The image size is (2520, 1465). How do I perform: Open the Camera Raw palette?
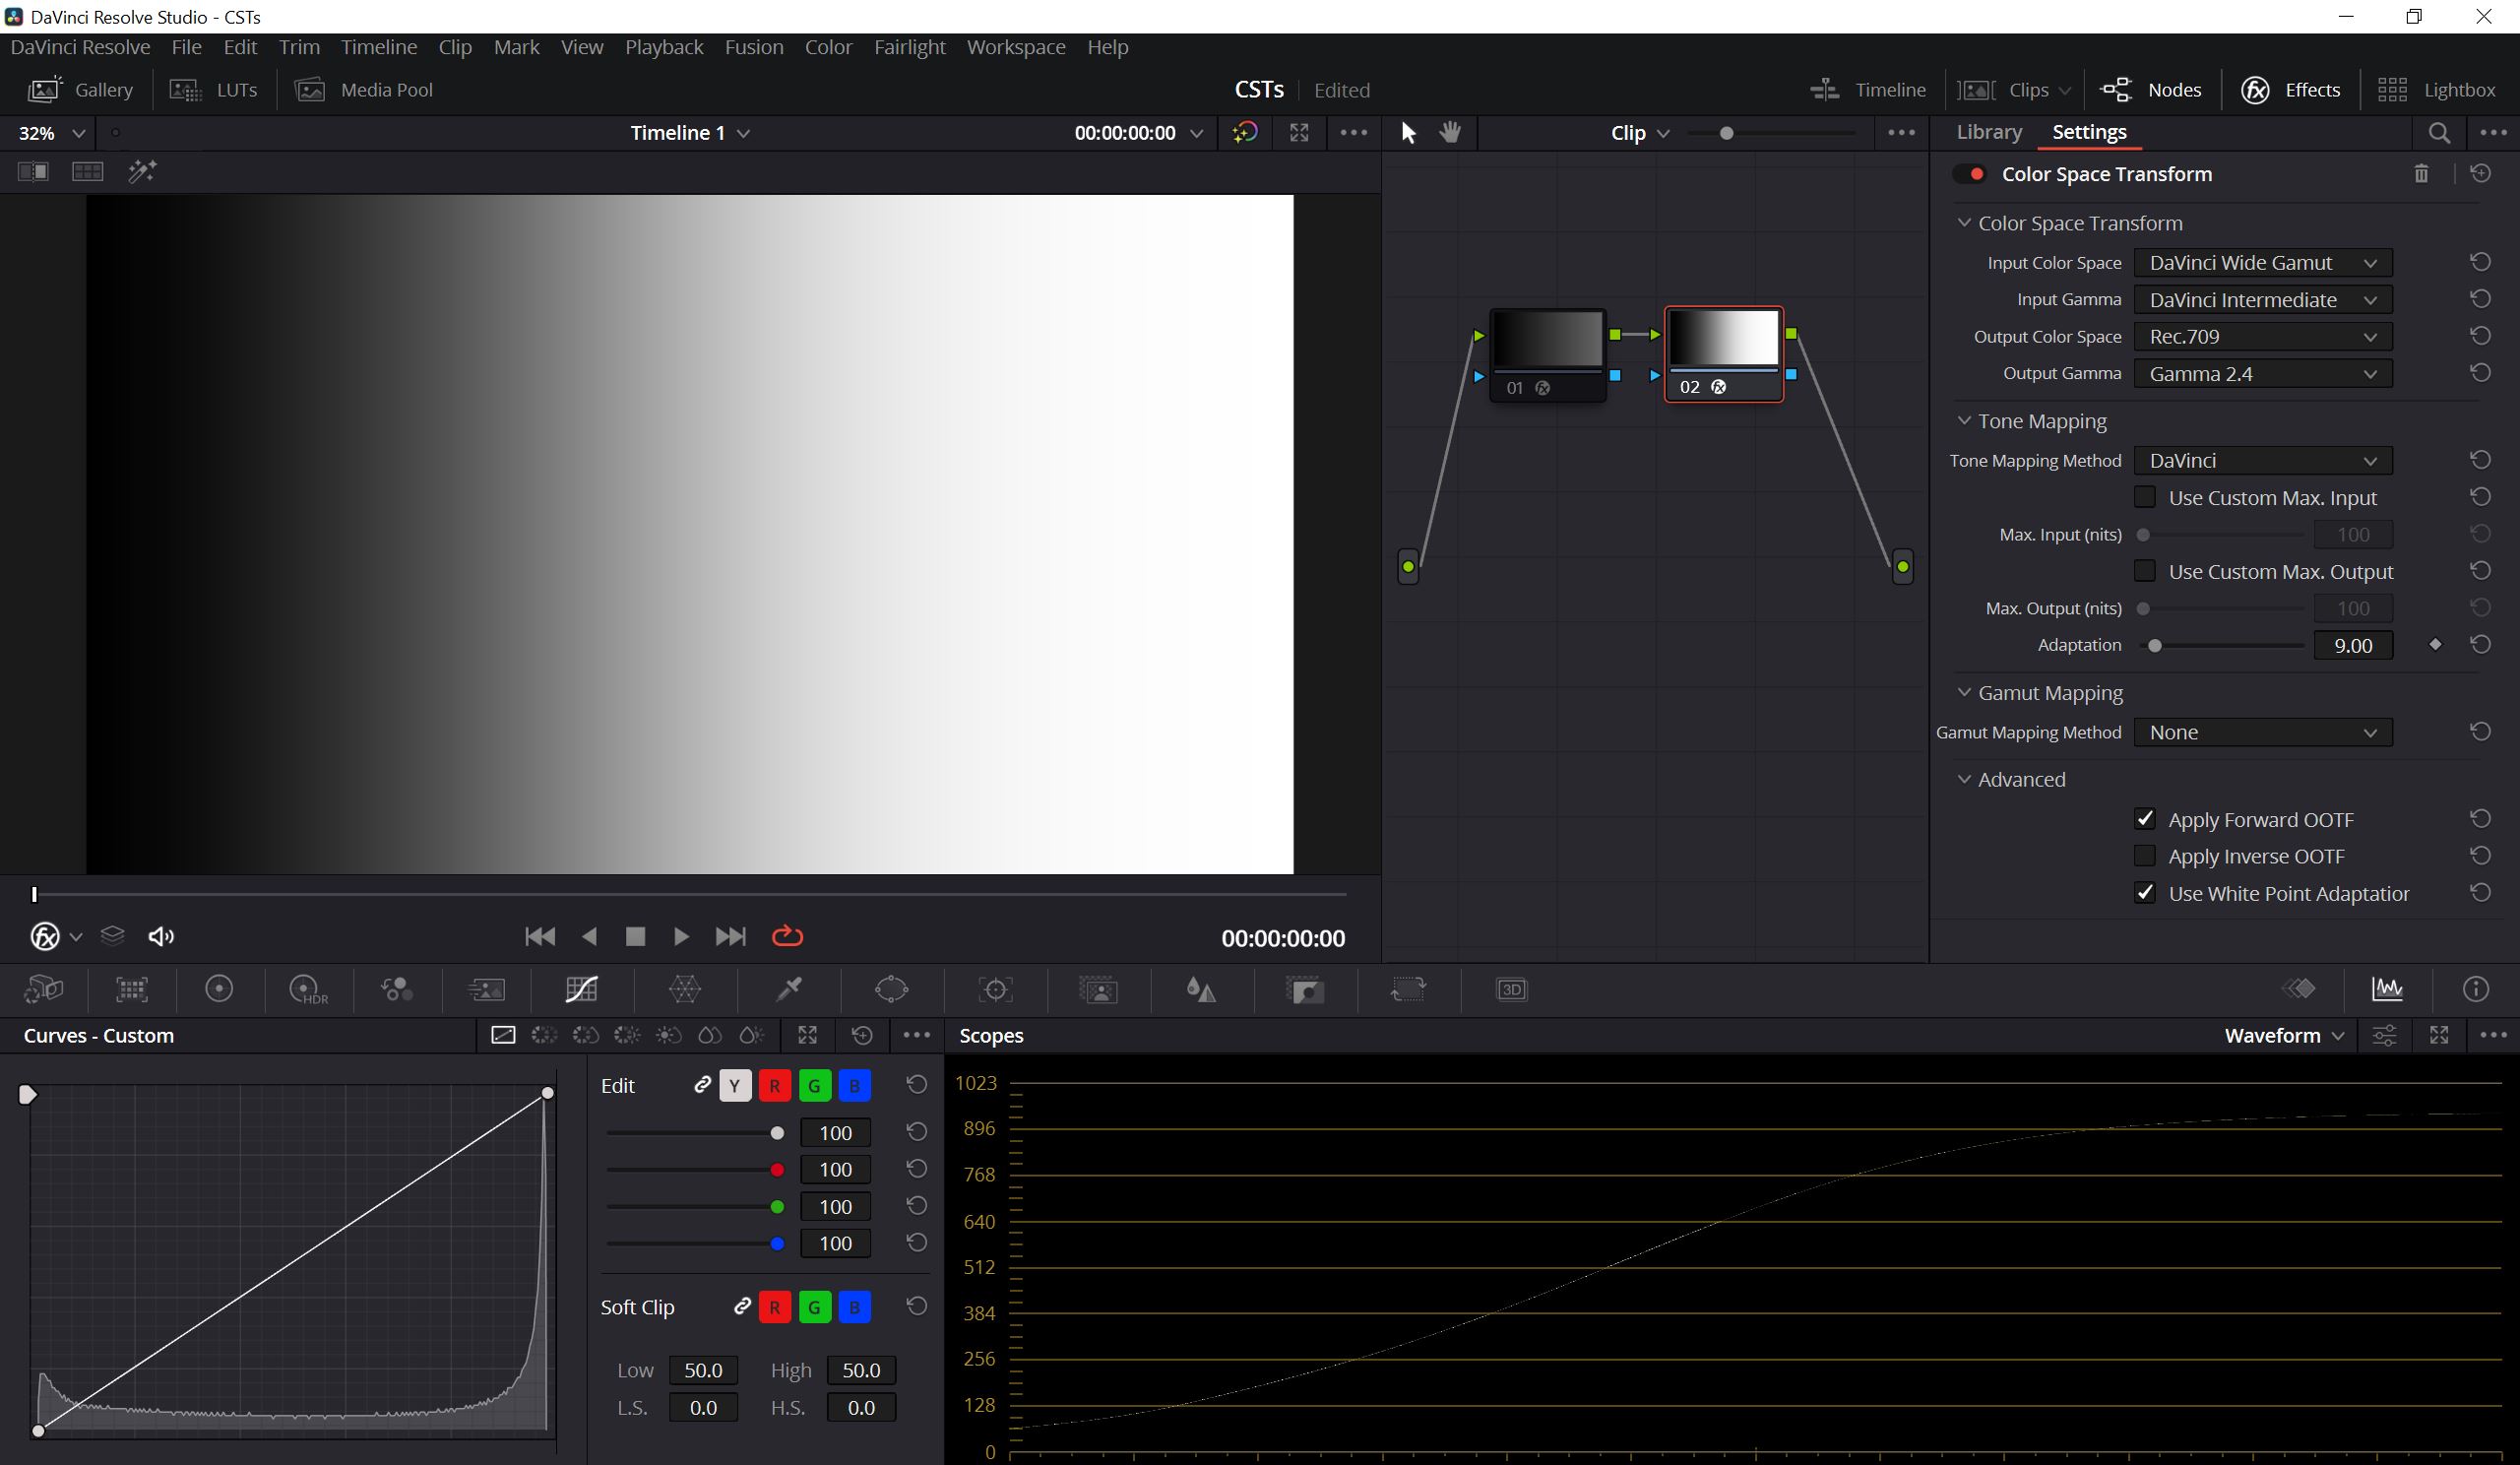44,989
